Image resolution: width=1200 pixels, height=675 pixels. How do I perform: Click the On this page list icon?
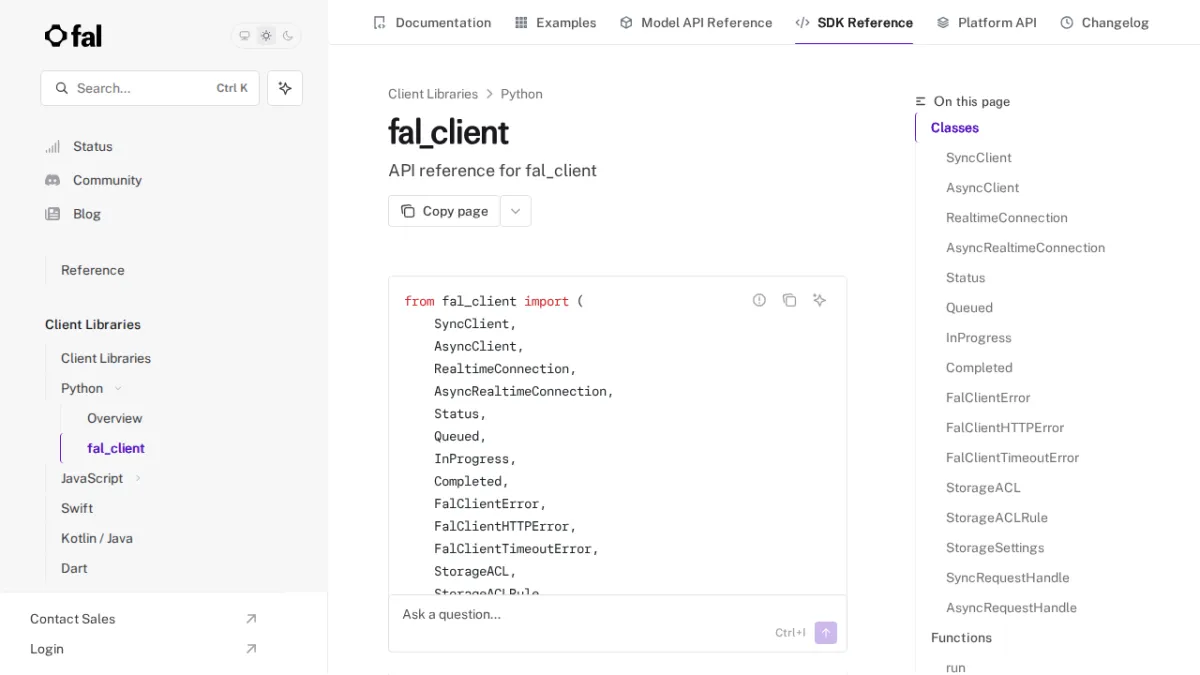[x=921, y=102]
